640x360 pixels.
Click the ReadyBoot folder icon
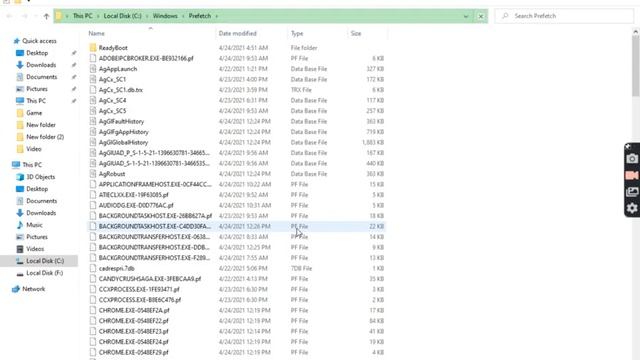pyautogui.click(x=93, y=48)
